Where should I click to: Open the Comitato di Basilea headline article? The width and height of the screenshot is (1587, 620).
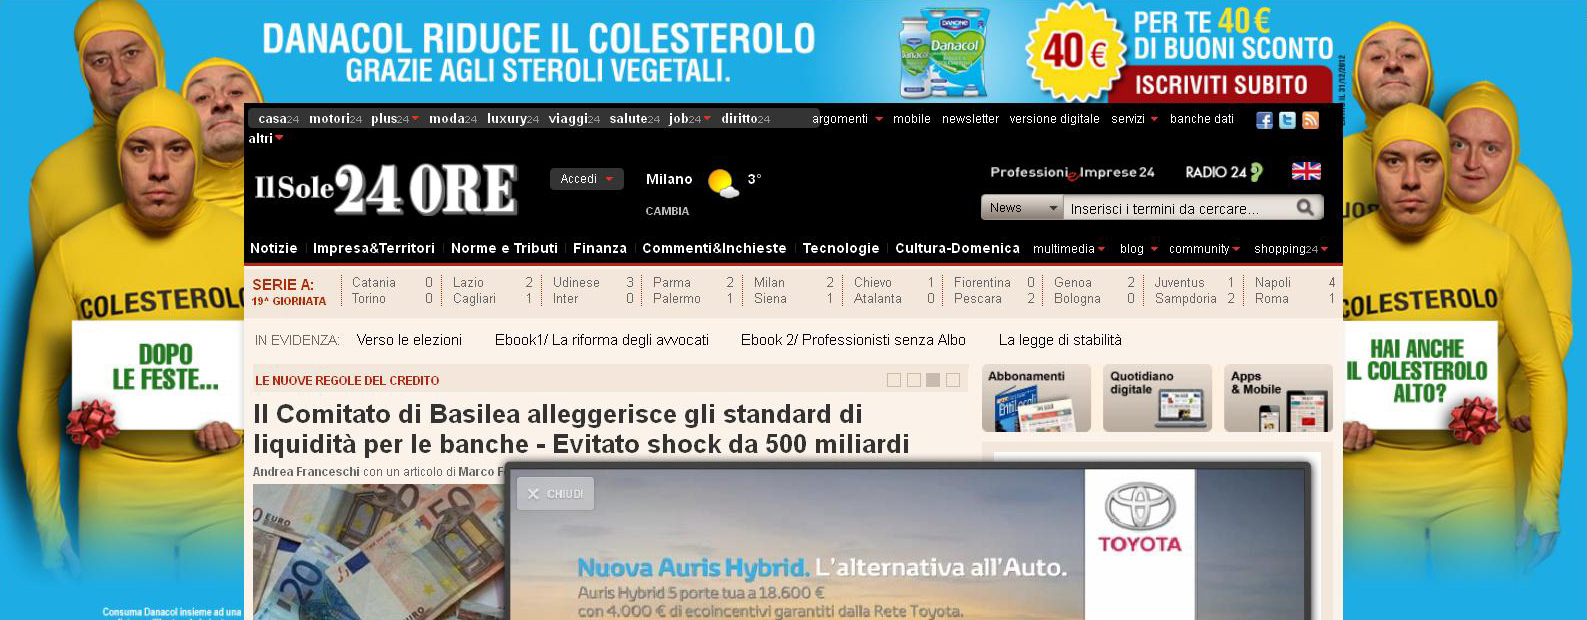tap(581, 429)
